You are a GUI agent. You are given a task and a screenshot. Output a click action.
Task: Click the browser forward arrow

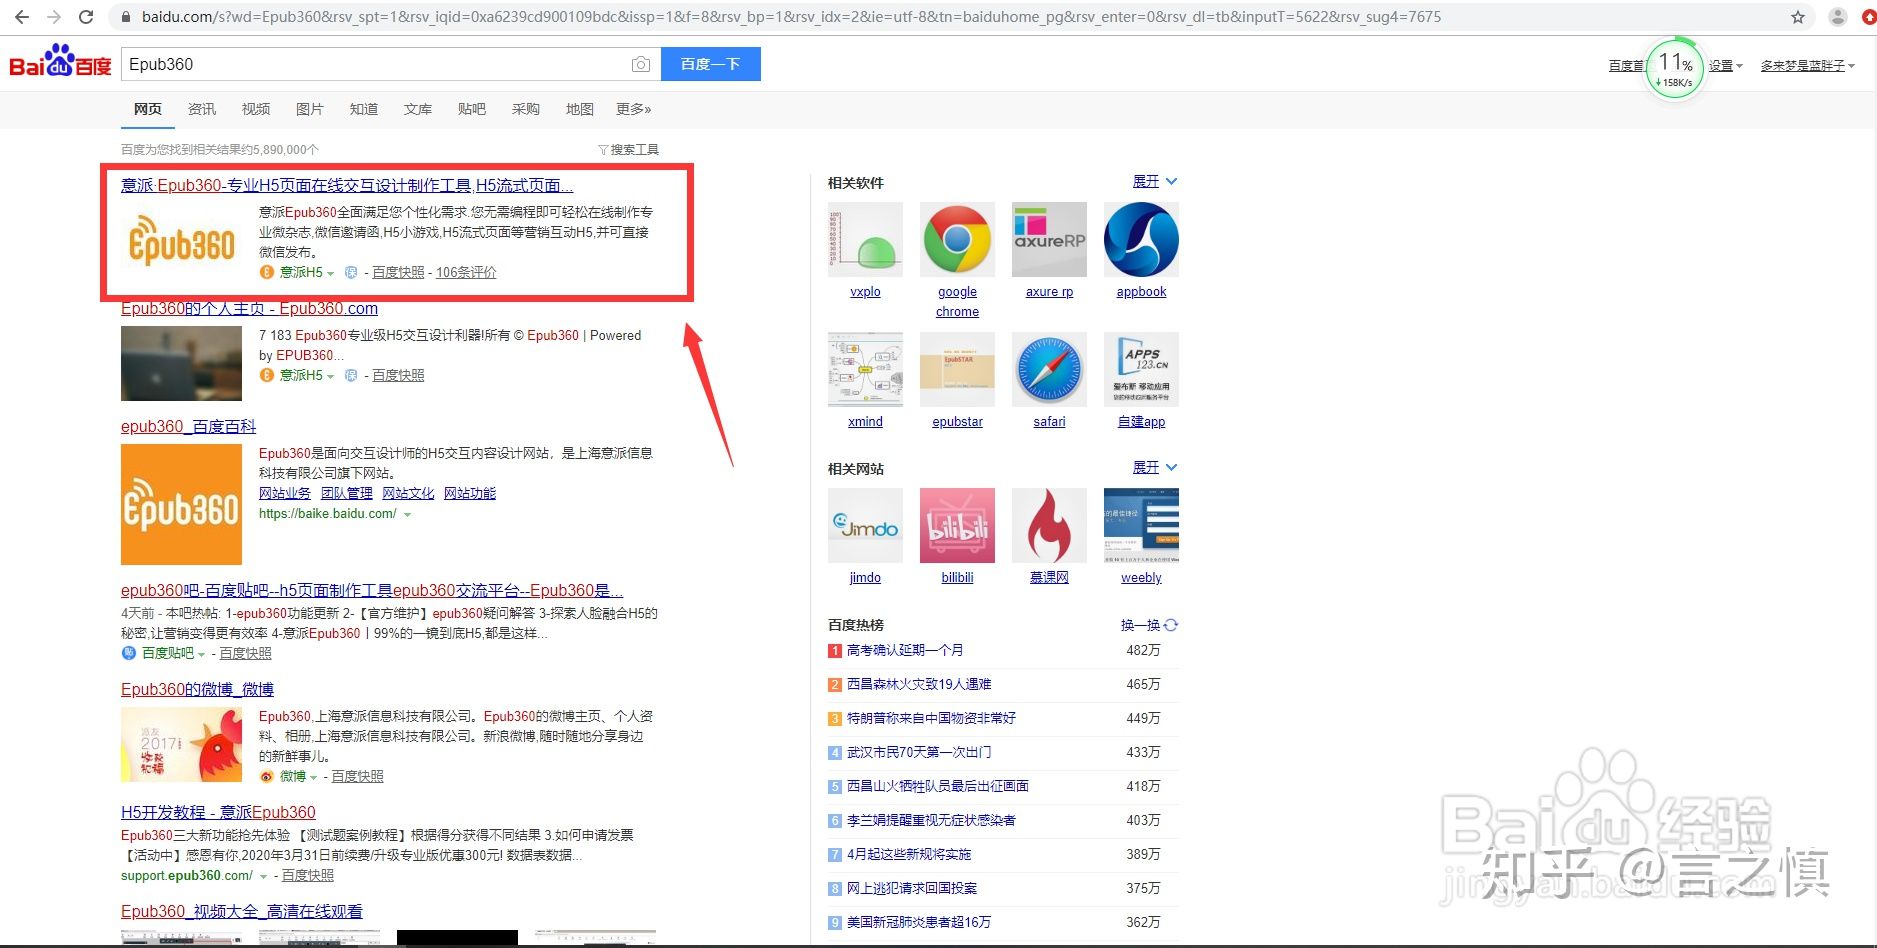54,17
